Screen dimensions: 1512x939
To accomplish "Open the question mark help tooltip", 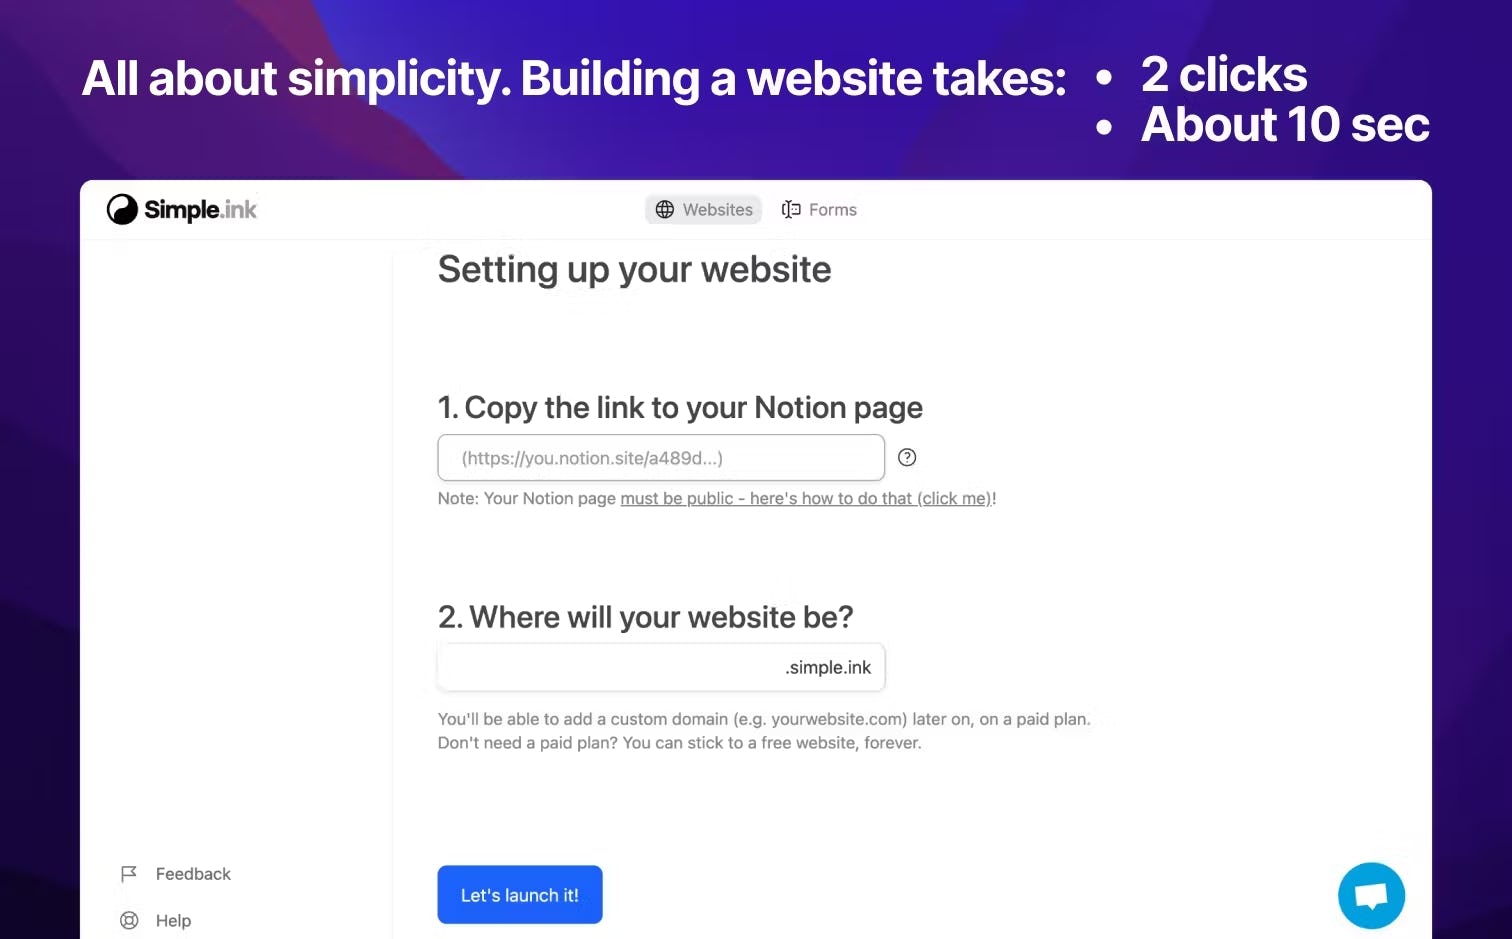I will coord(907,457).
